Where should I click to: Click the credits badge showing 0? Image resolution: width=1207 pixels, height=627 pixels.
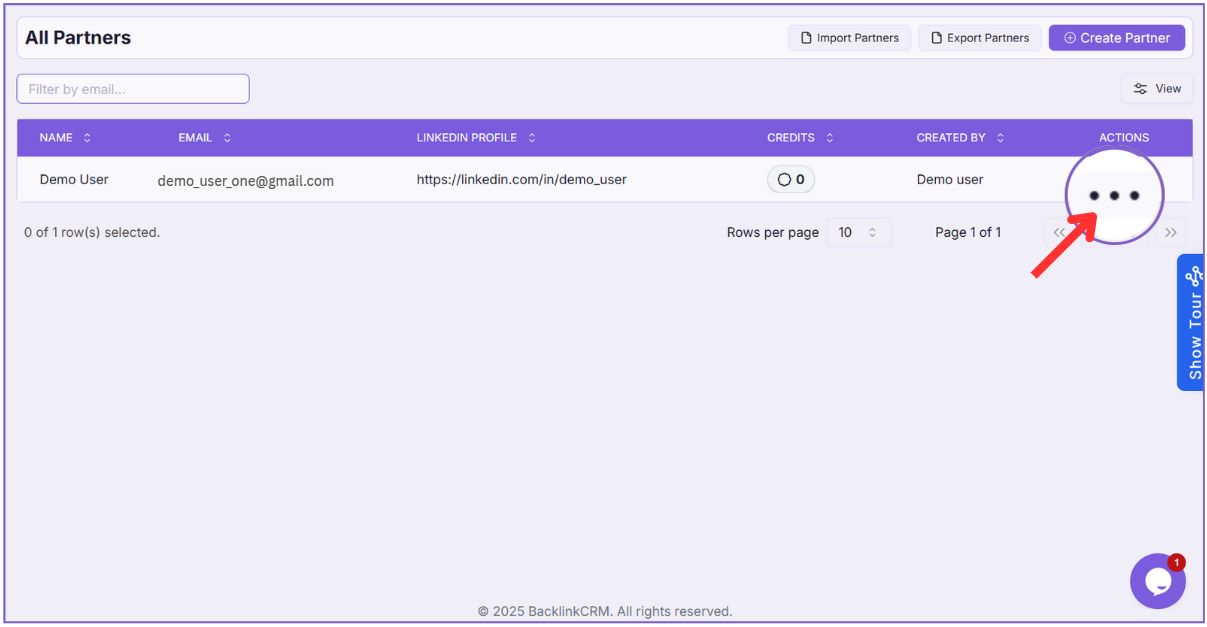790,180
